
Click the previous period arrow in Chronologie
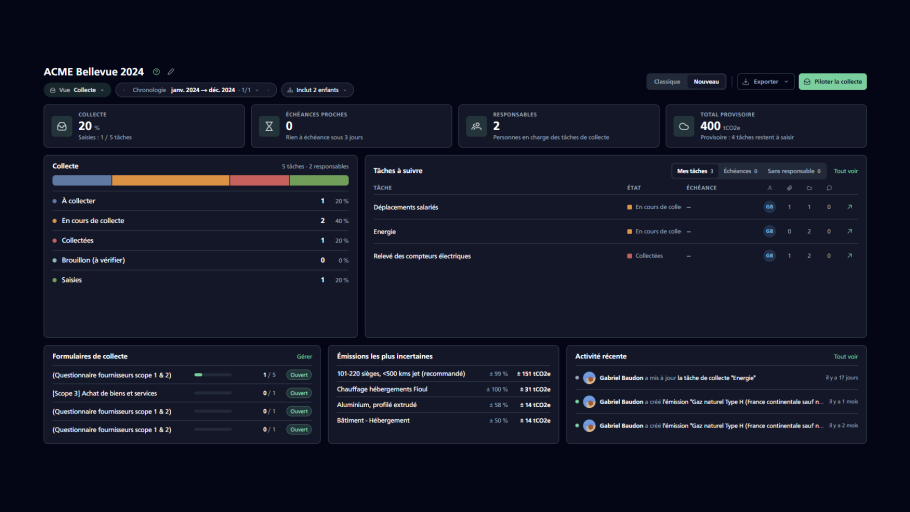coord(124,91)
